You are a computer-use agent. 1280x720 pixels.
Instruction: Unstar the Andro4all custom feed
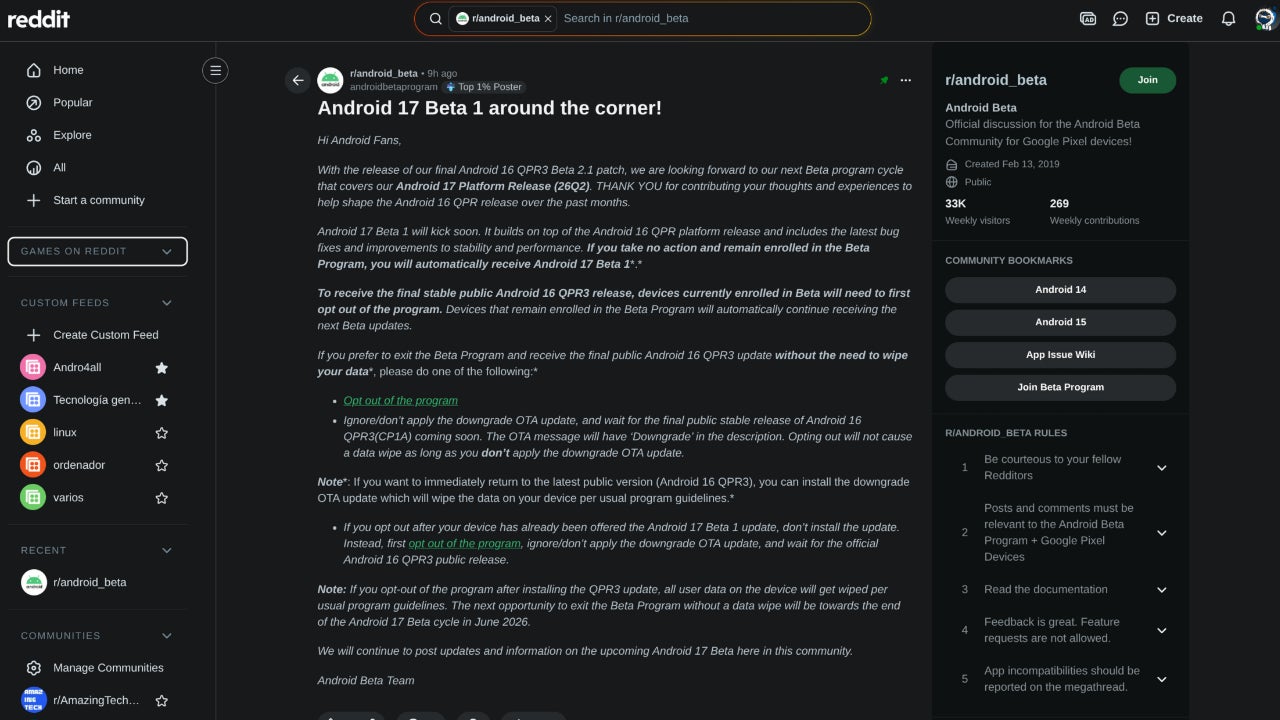[x=161, y=367]
